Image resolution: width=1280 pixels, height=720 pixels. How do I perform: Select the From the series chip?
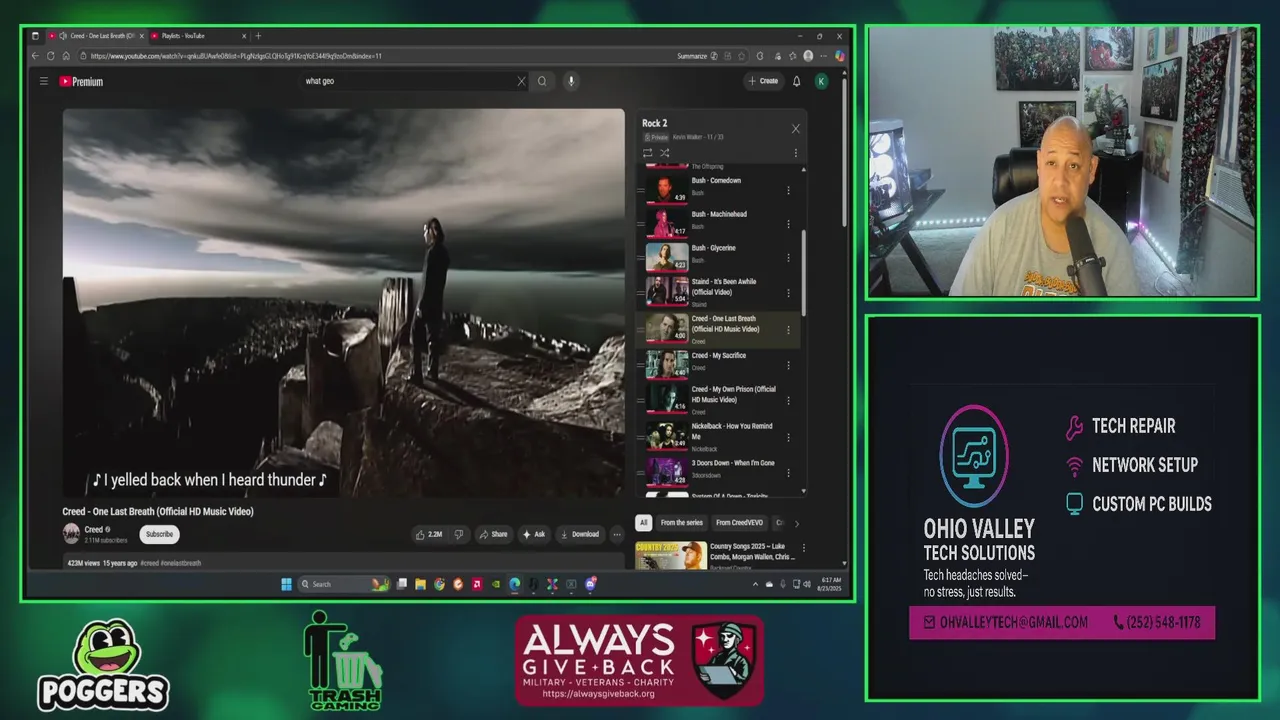click(x=681, y=523)
